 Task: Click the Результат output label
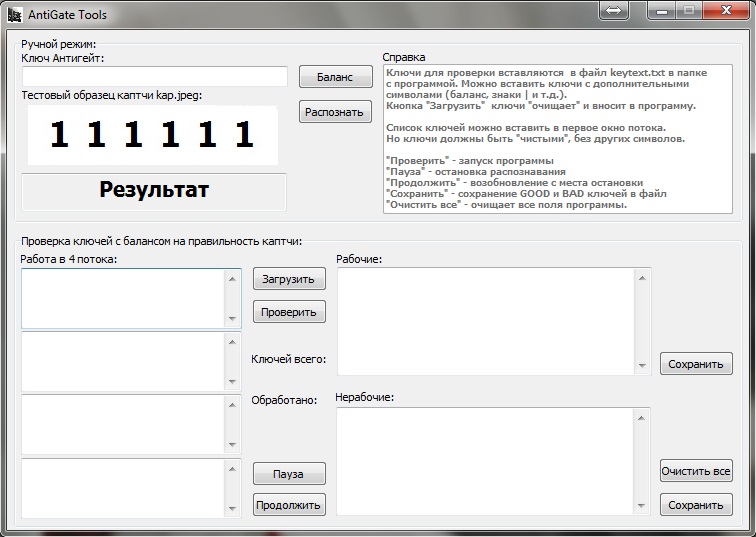[x=154, y=191]
